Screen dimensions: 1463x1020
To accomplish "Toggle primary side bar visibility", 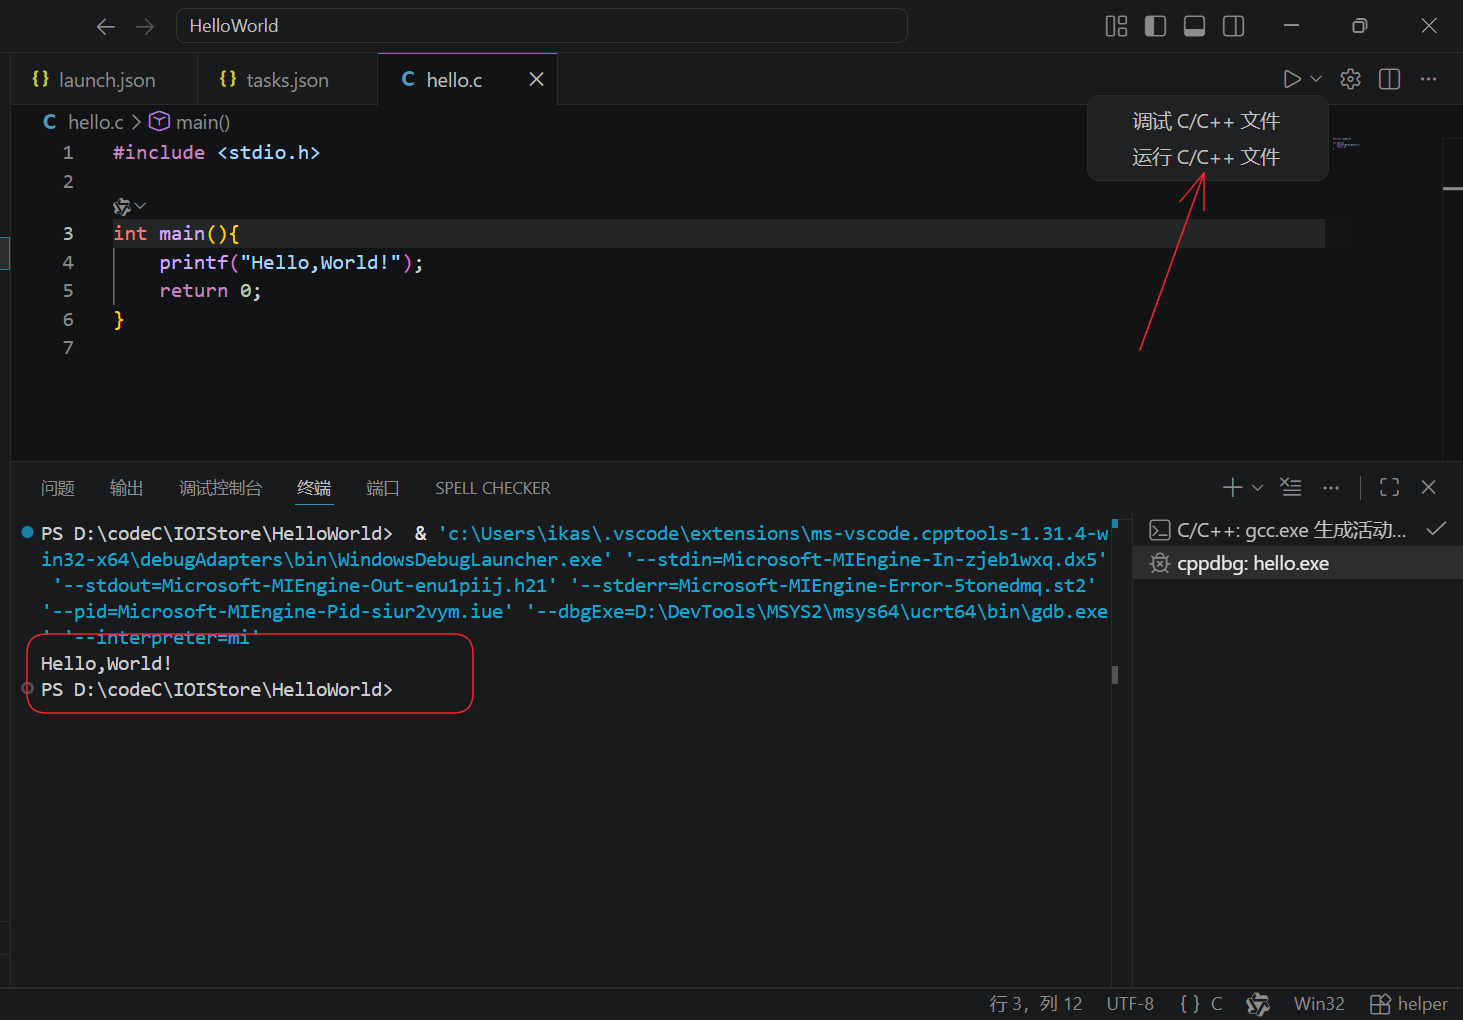I will click(1155, 26).
